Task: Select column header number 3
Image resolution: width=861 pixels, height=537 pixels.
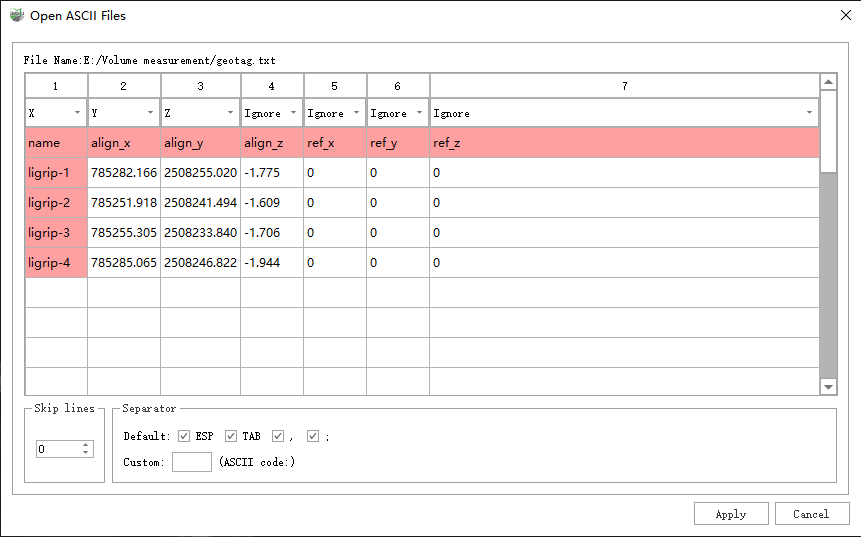Action: point(200,86)
